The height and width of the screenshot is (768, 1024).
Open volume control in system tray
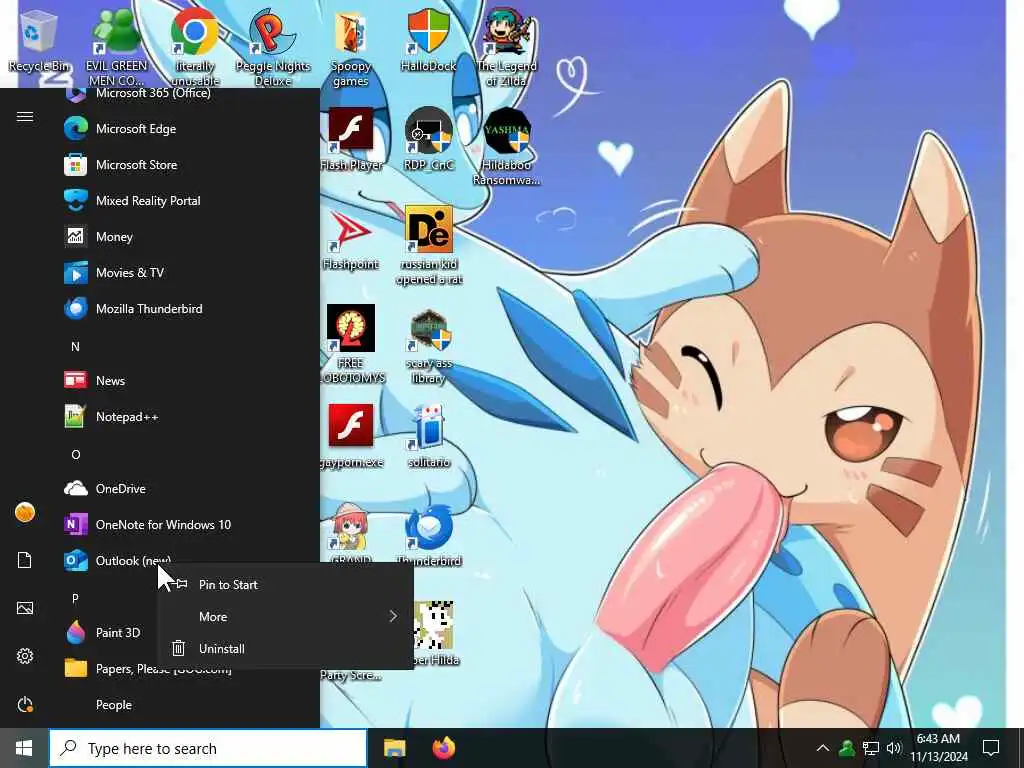pos(894,748)
